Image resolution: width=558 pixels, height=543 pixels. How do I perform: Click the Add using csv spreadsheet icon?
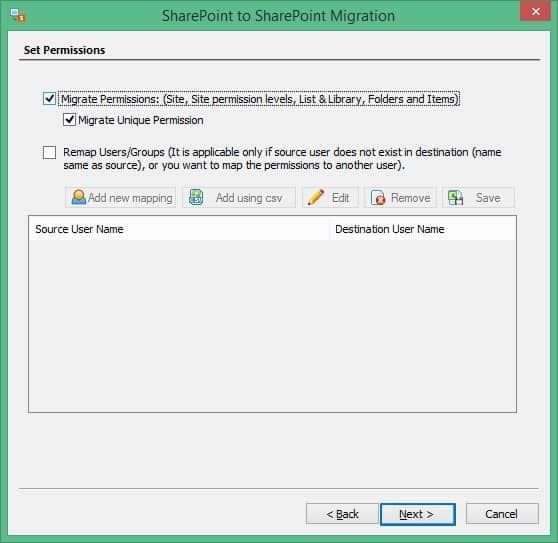click(x=196, y=197)
